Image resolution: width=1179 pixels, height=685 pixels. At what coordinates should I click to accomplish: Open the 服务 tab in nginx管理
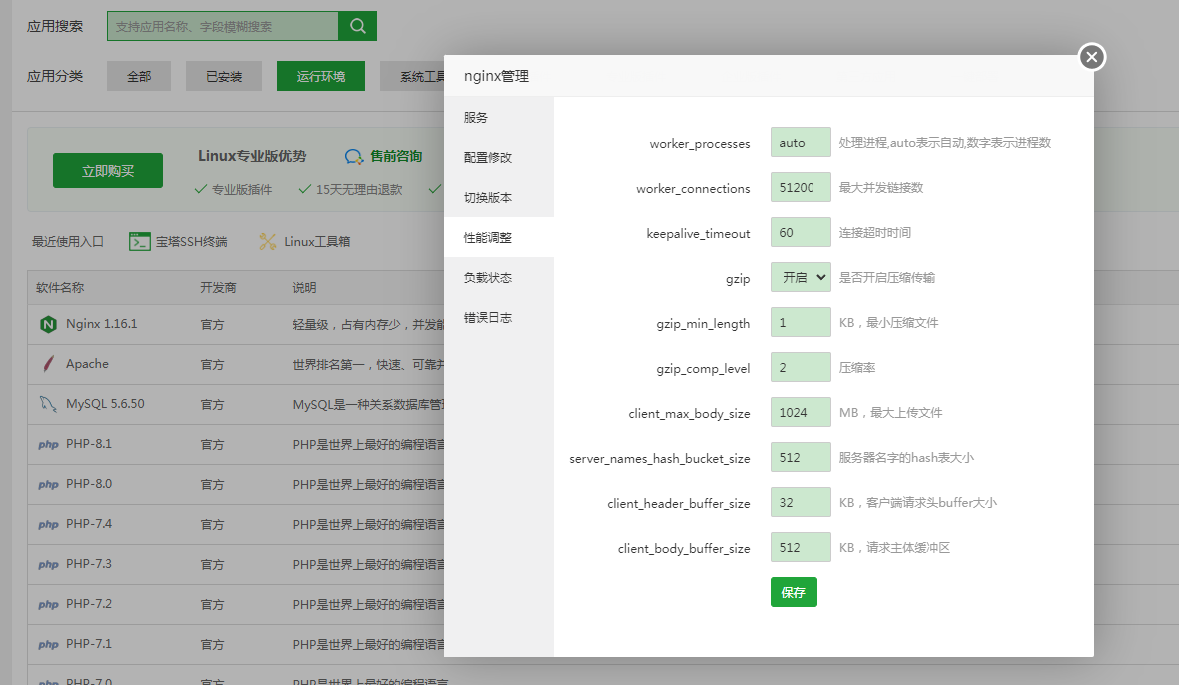[499, 117]
